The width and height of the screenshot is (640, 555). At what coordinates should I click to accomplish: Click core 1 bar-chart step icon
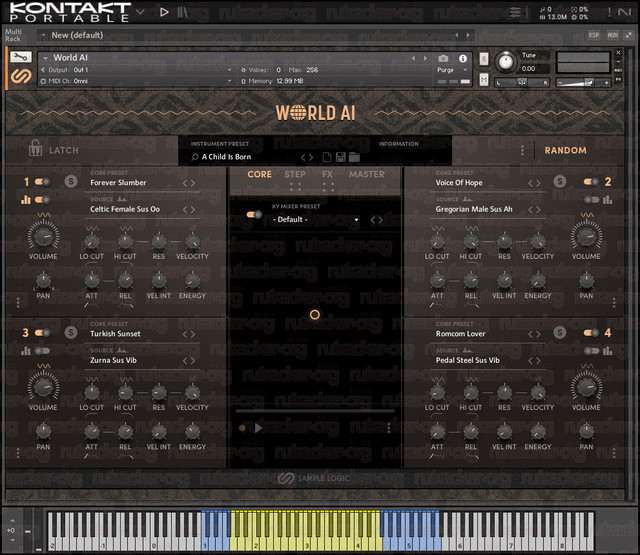26,200
